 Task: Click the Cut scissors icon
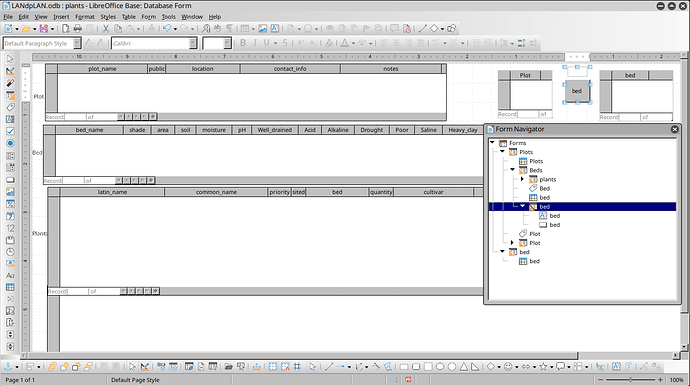(x=106, y=29)
